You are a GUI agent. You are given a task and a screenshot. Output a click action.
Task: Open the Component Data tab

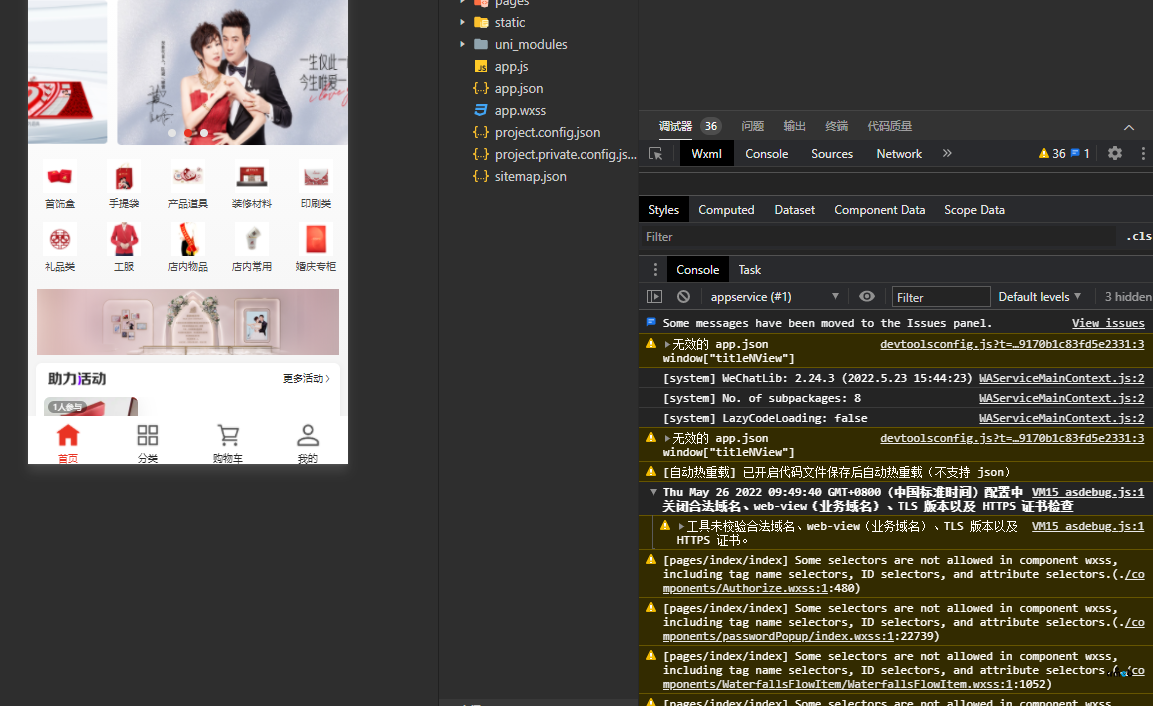[879, 210]
